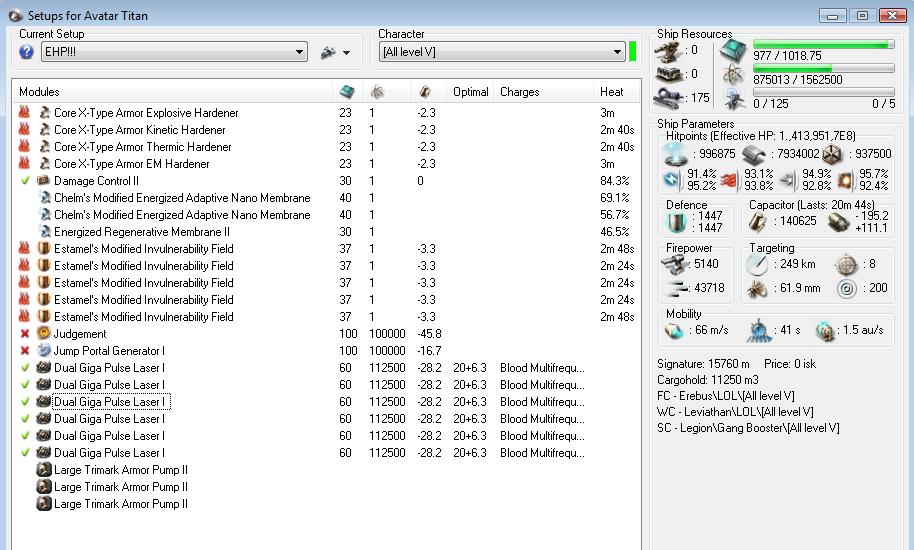Toggle Jump Portal Generator I status
Viewport: 914px width, 550px height.
click(x=25, y=351)
